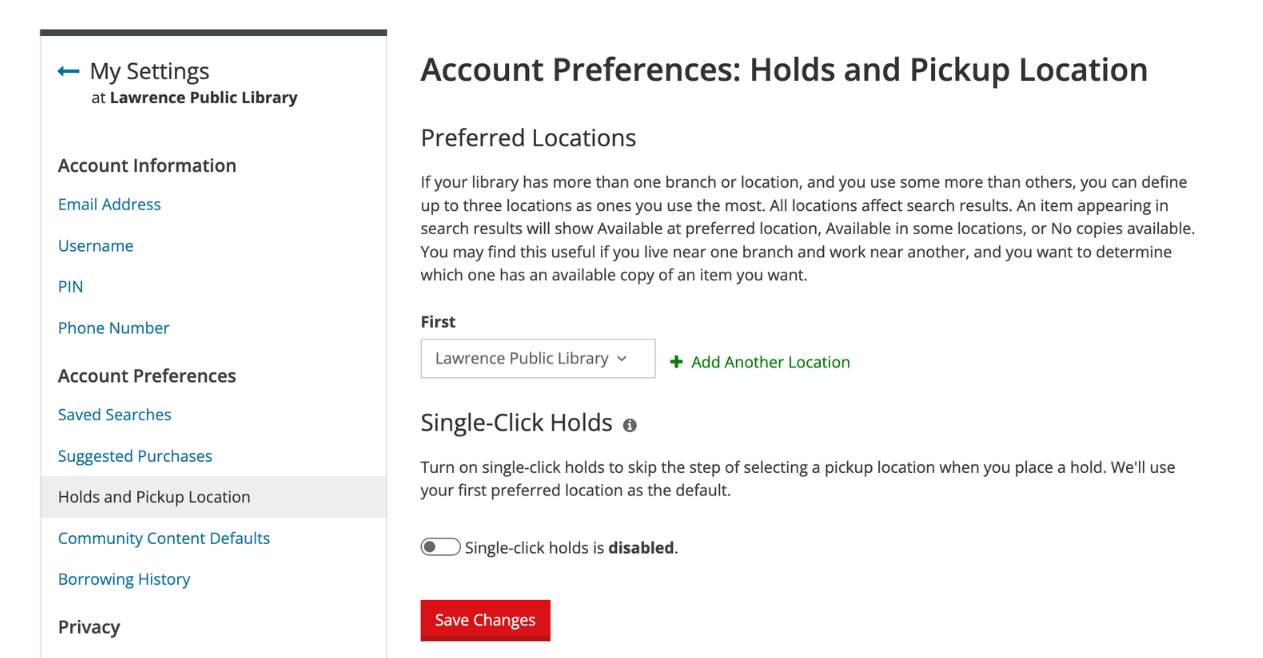Go to the Username settings page
The image size is (1263, 658).
tap(95, 245)
